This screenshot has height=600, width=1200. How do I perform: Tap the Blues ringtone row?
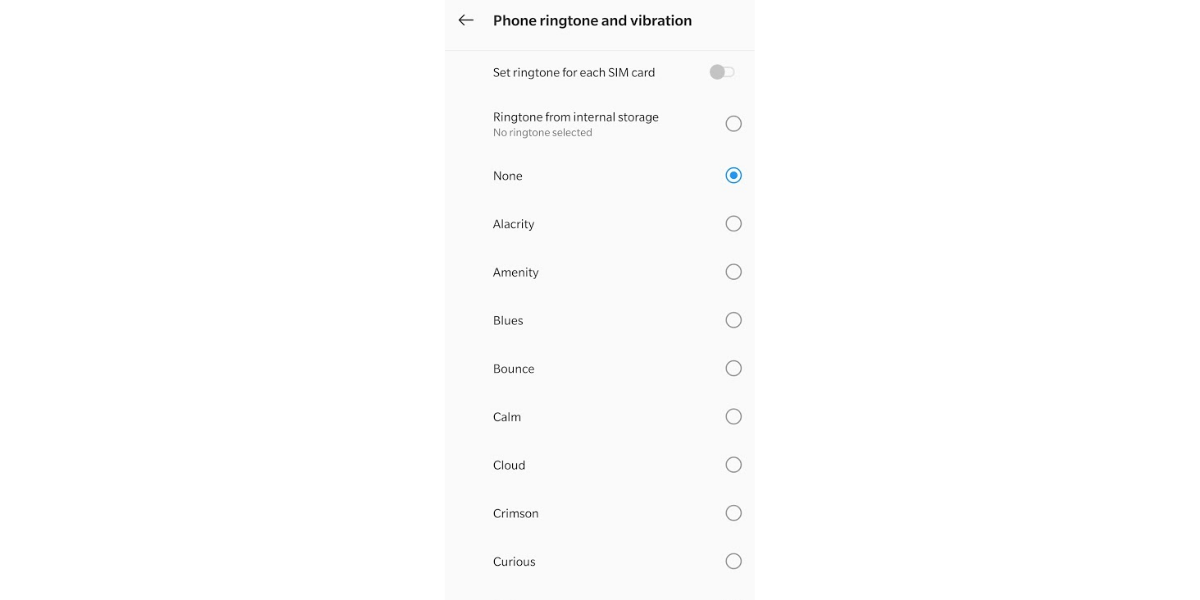(507, 320)
